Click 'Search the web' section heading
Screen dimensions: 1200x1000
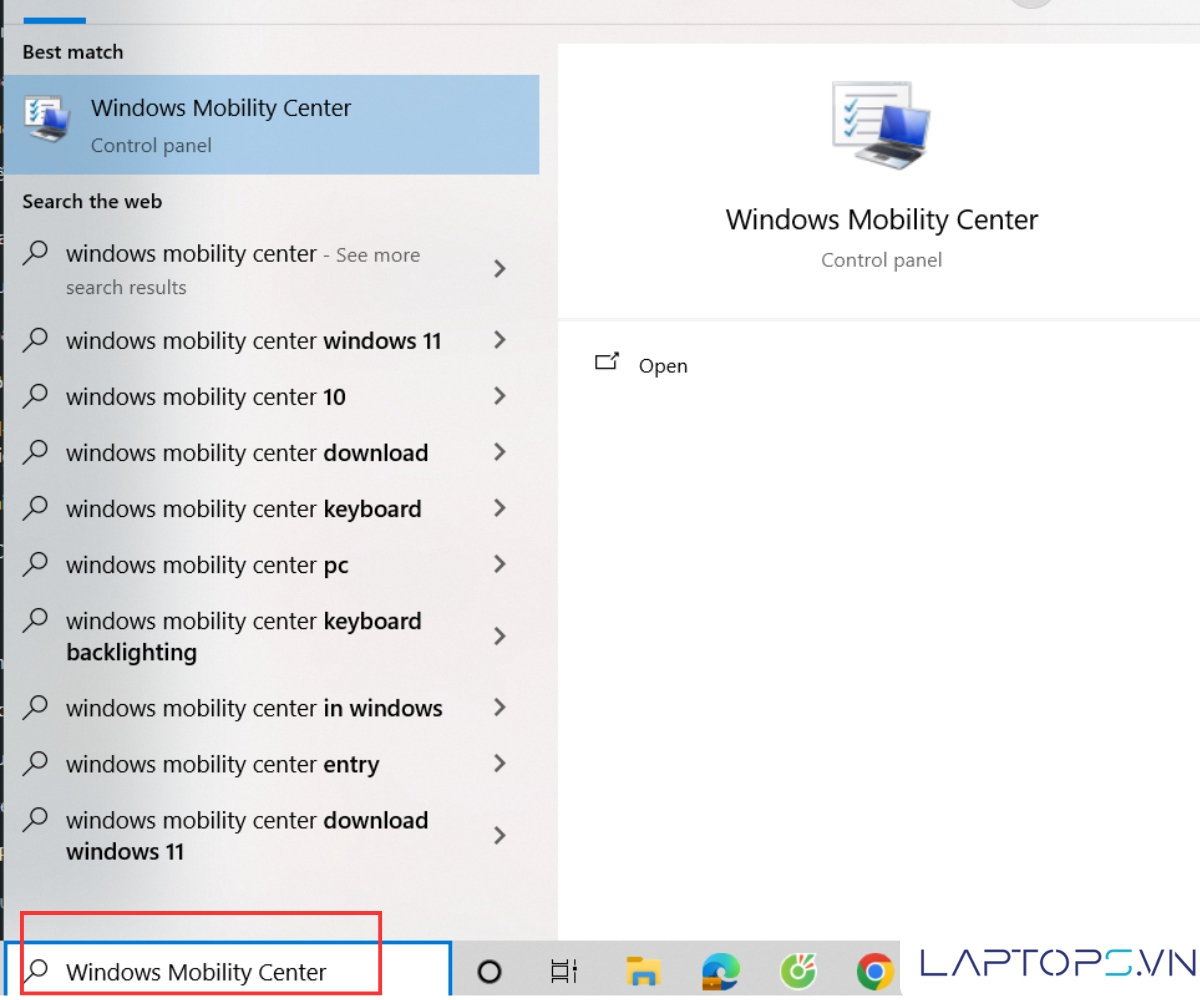[x=92, y=202]
